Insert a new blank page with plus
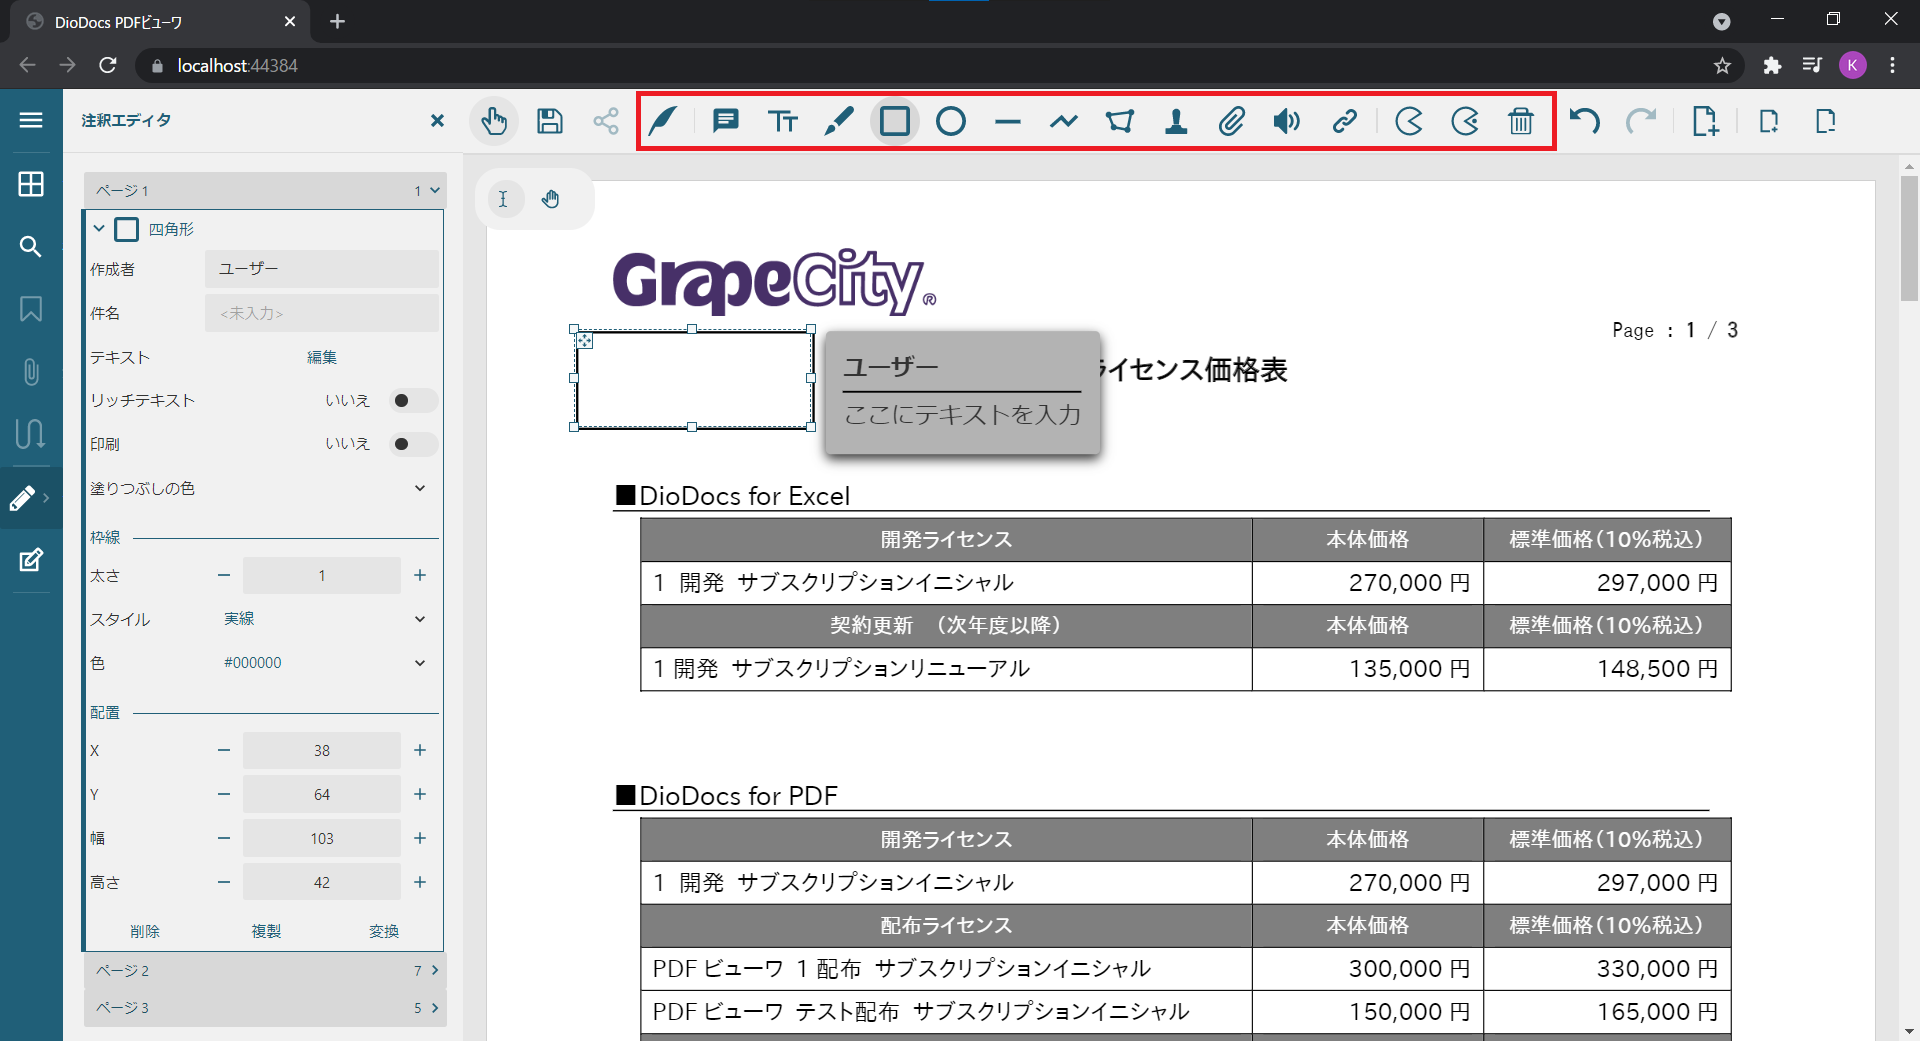 1705,121
